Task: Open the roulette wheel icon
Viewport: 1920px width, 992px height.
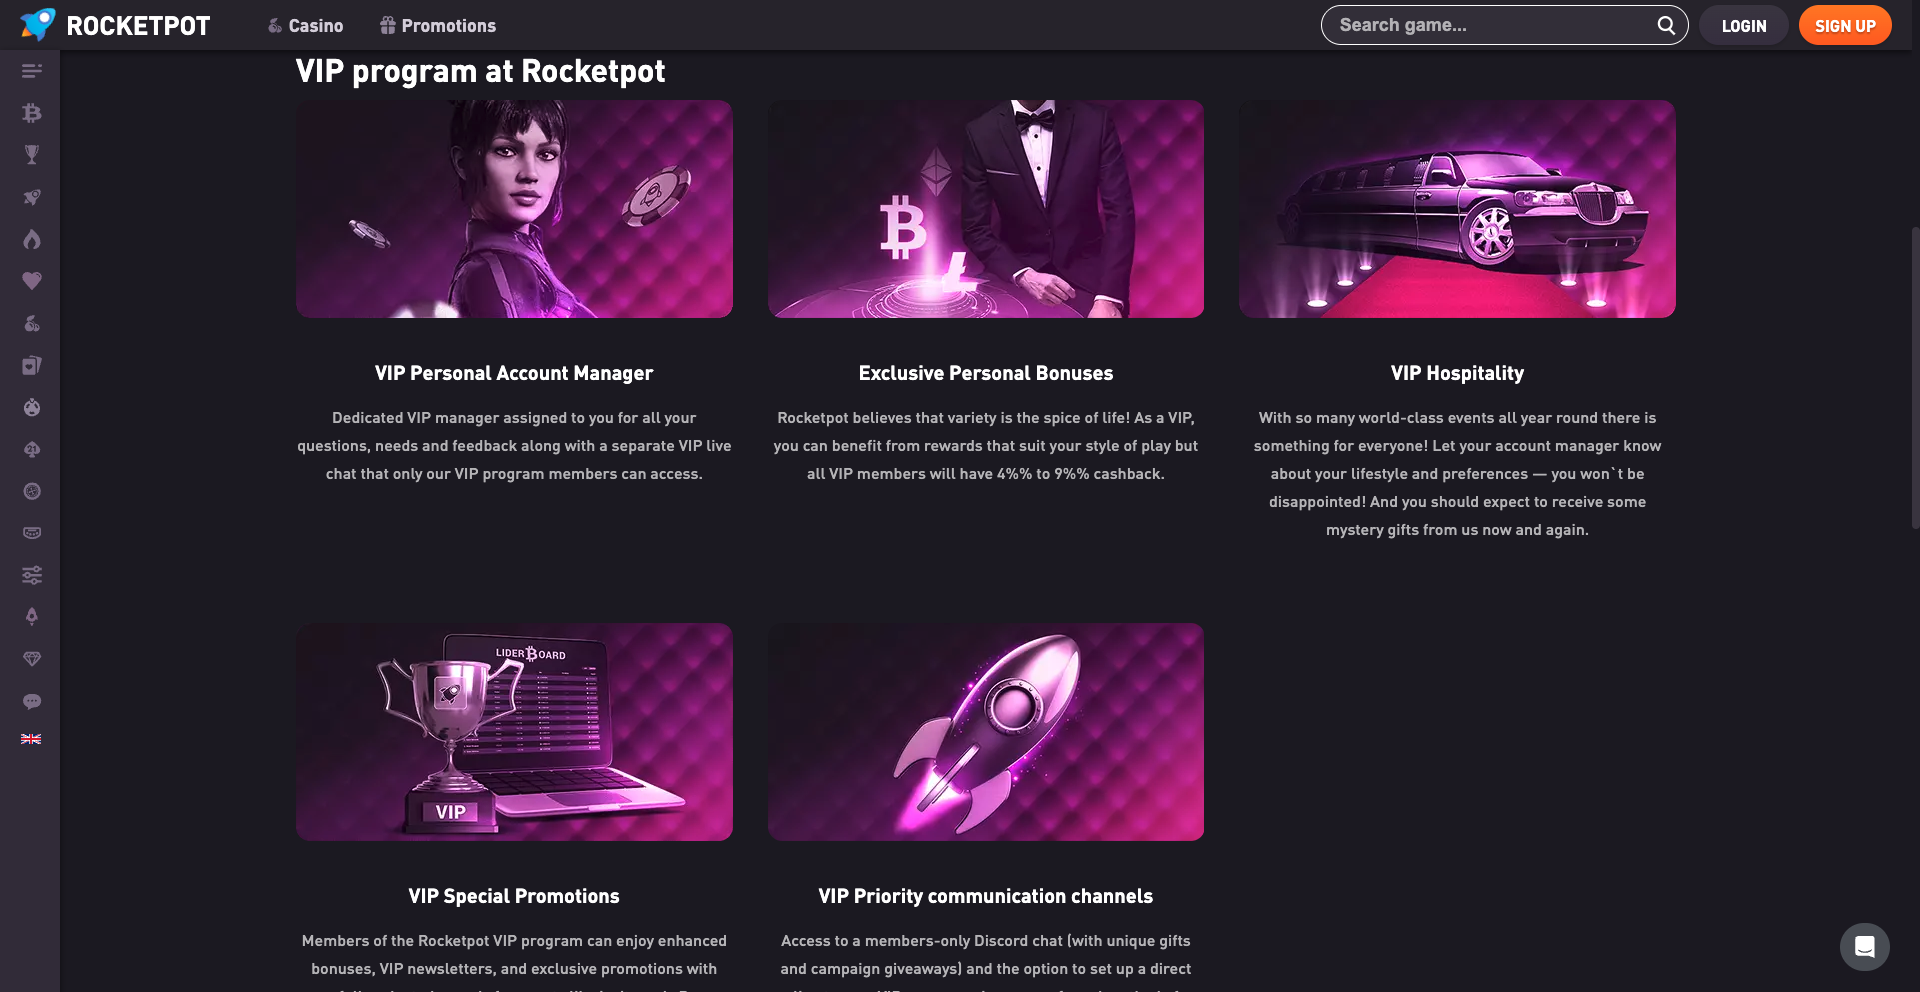Action: pos(32,491)
